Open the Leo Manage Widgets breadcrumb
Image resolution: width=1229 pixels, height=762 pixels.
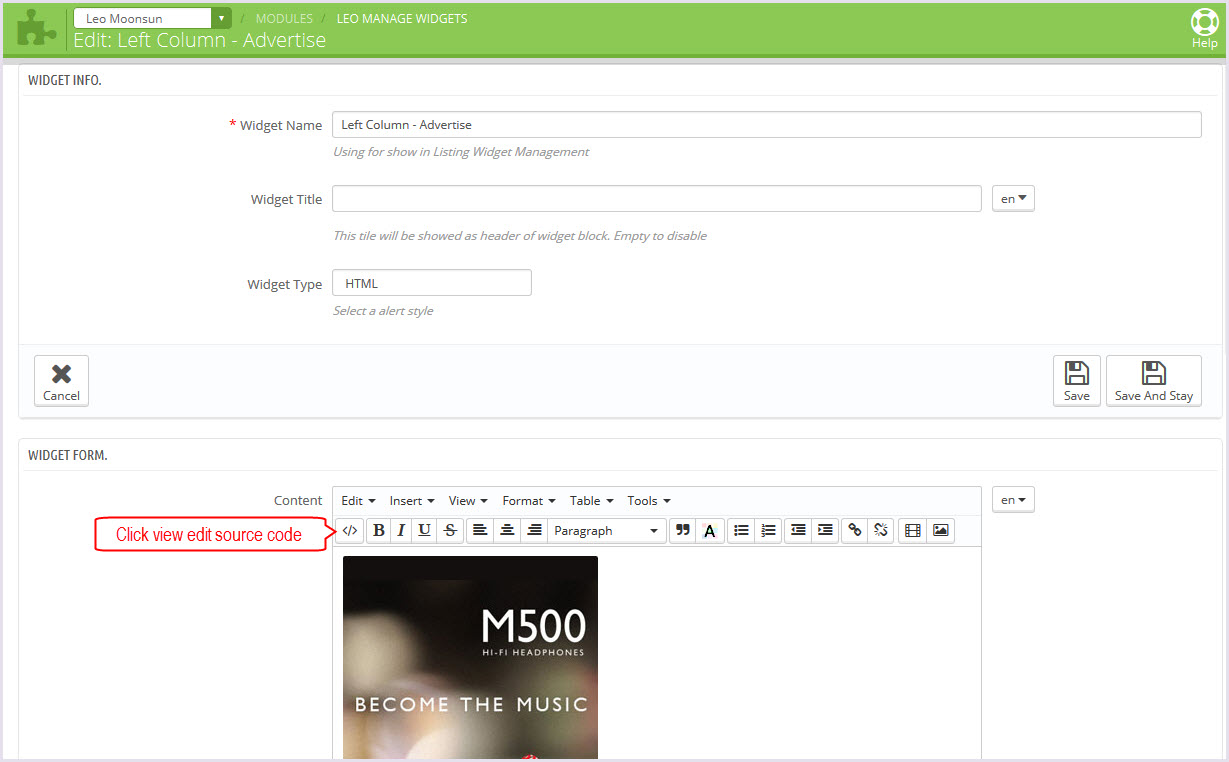point(402,19)
